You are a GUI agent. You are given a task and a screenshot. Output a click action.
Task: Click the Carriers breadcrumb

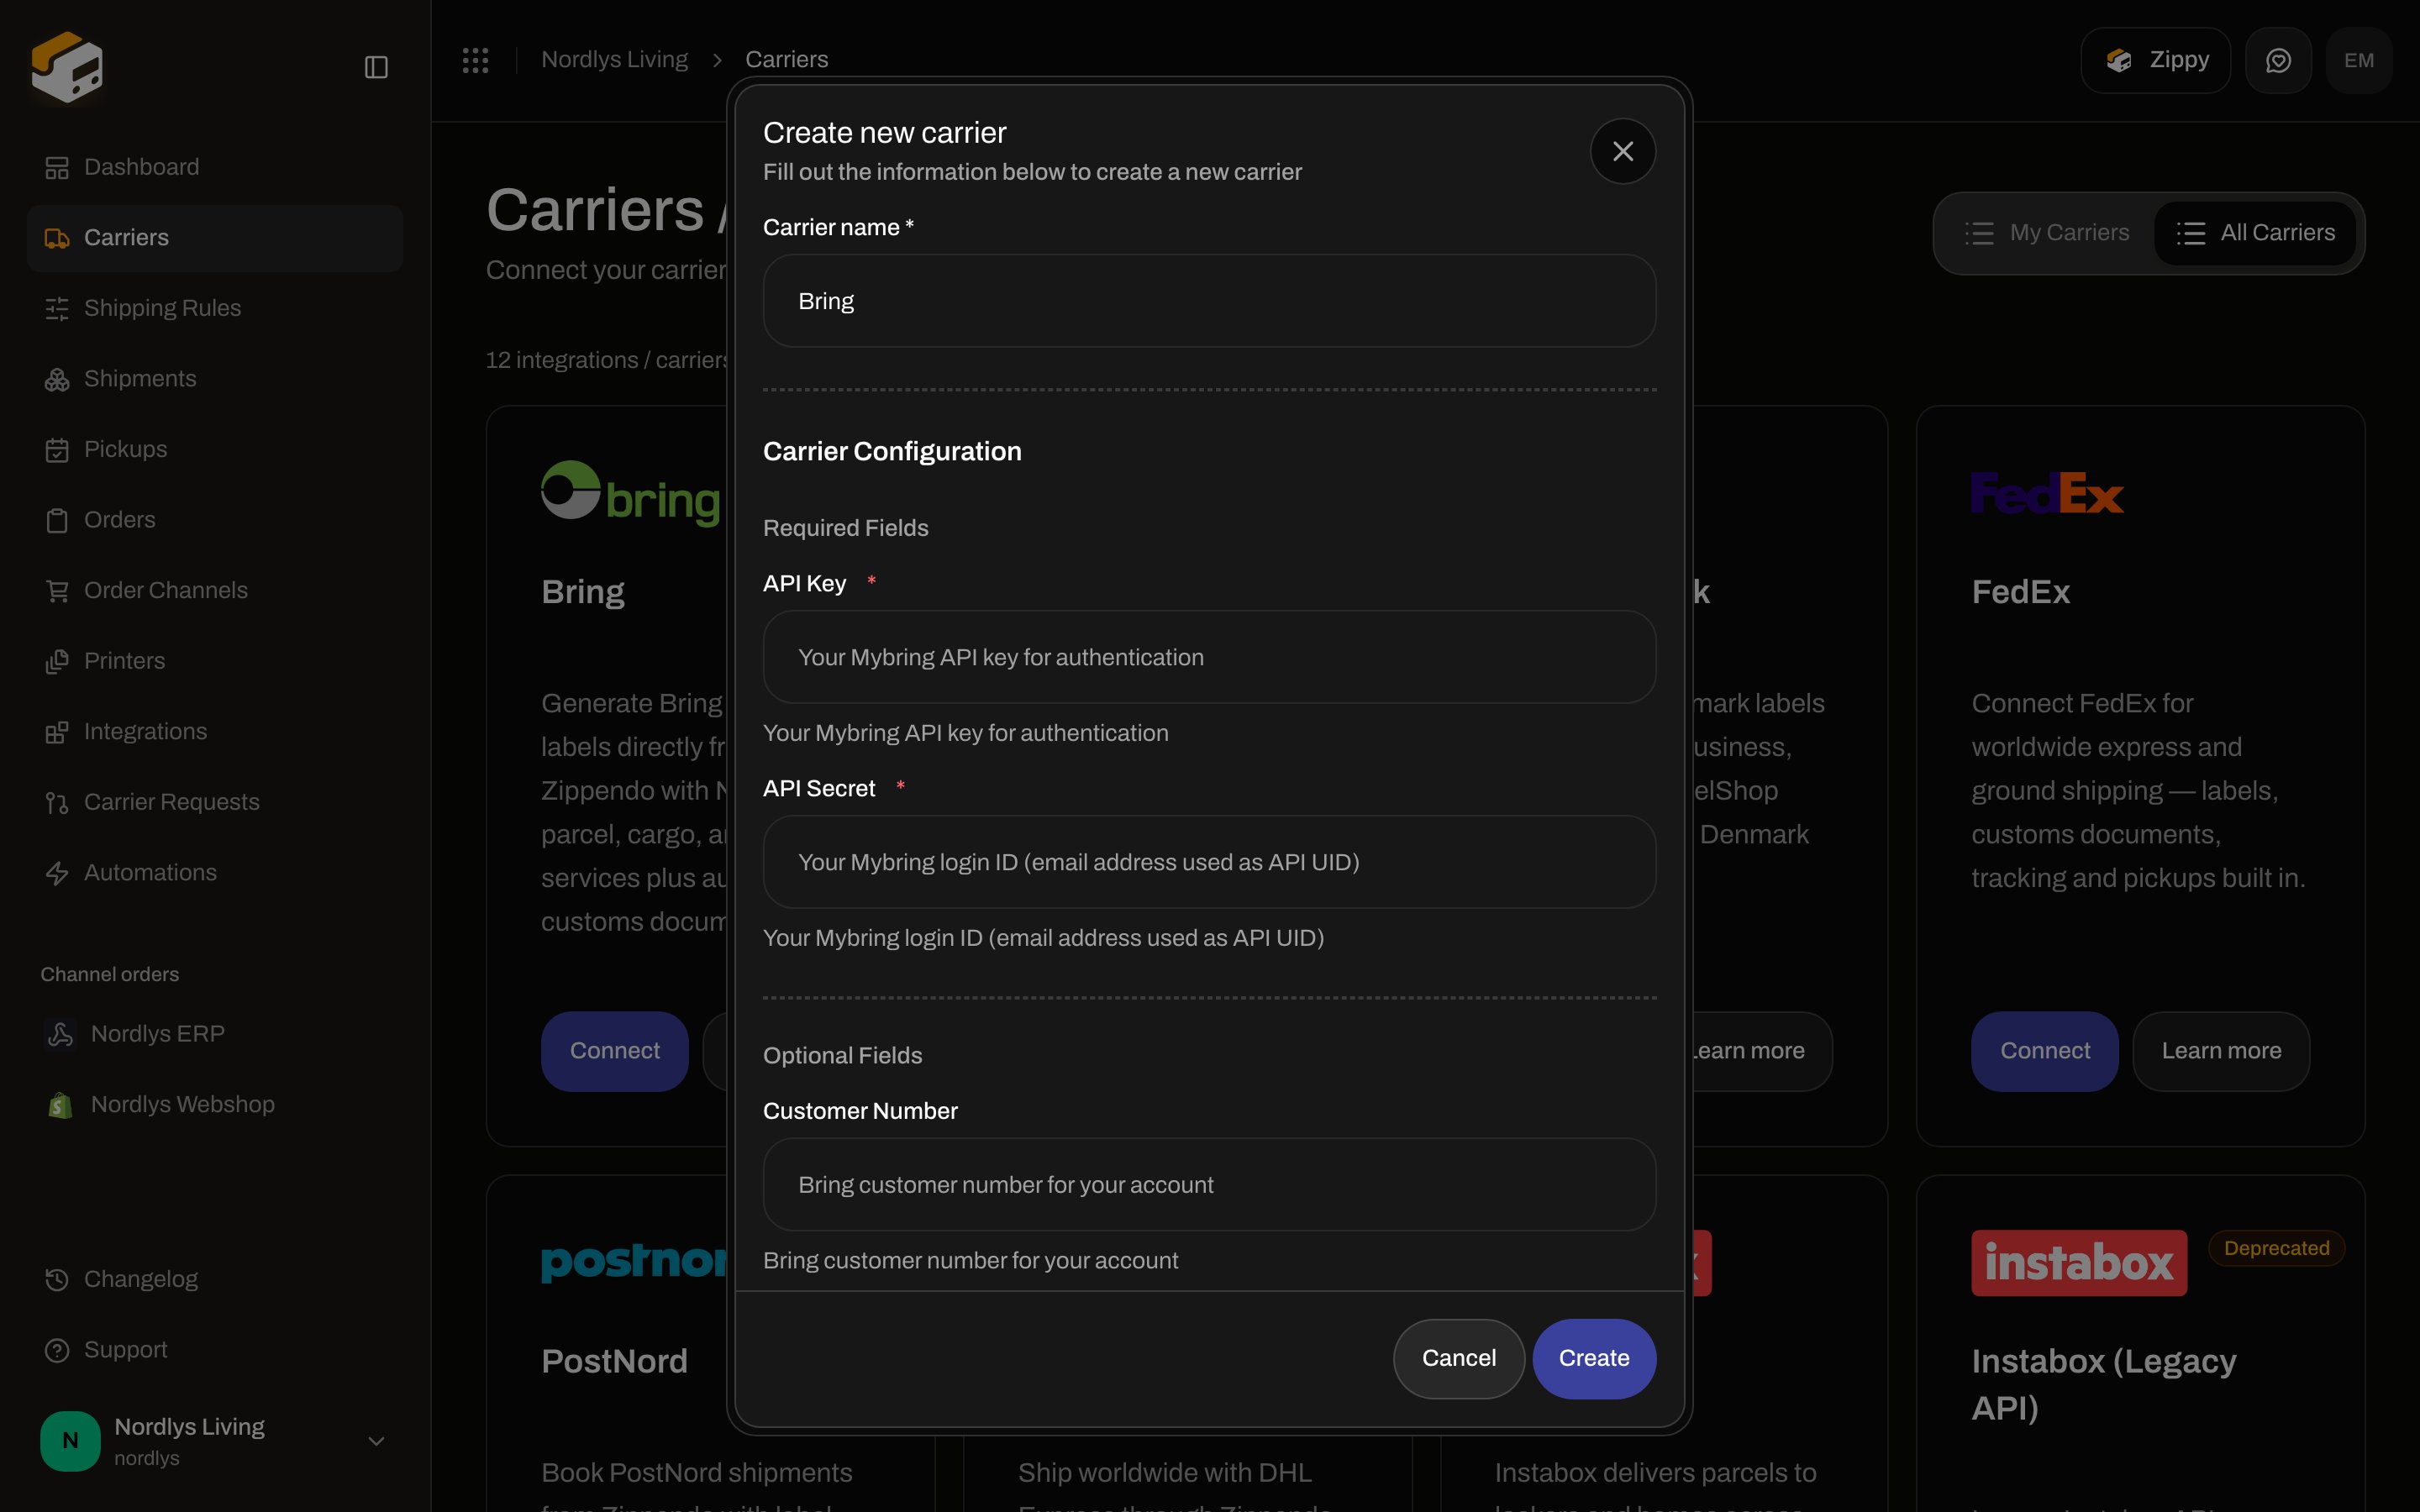786,60
